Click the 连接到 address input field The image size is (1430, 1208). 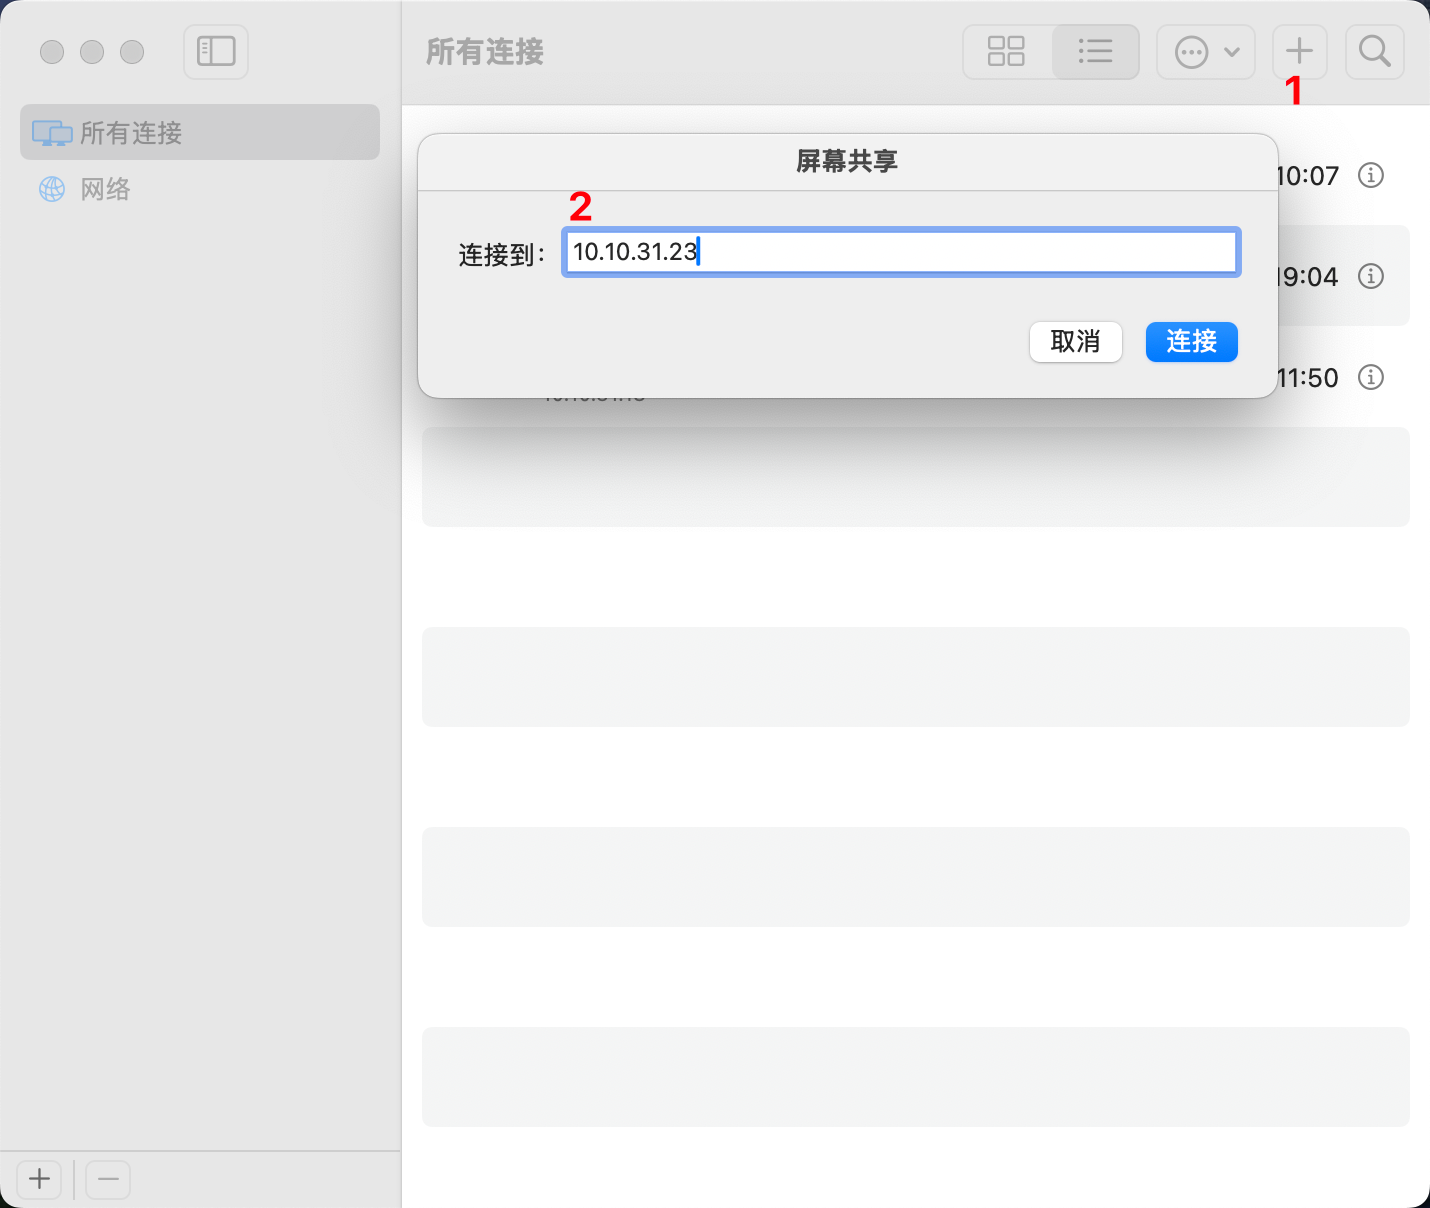[900, 252]
